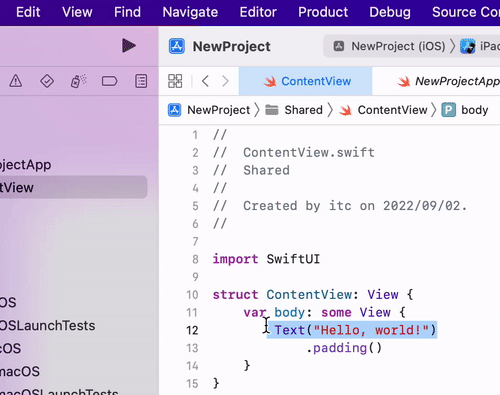Open the NewProject breadcrumb in jump bar

(x=219, y=110)
